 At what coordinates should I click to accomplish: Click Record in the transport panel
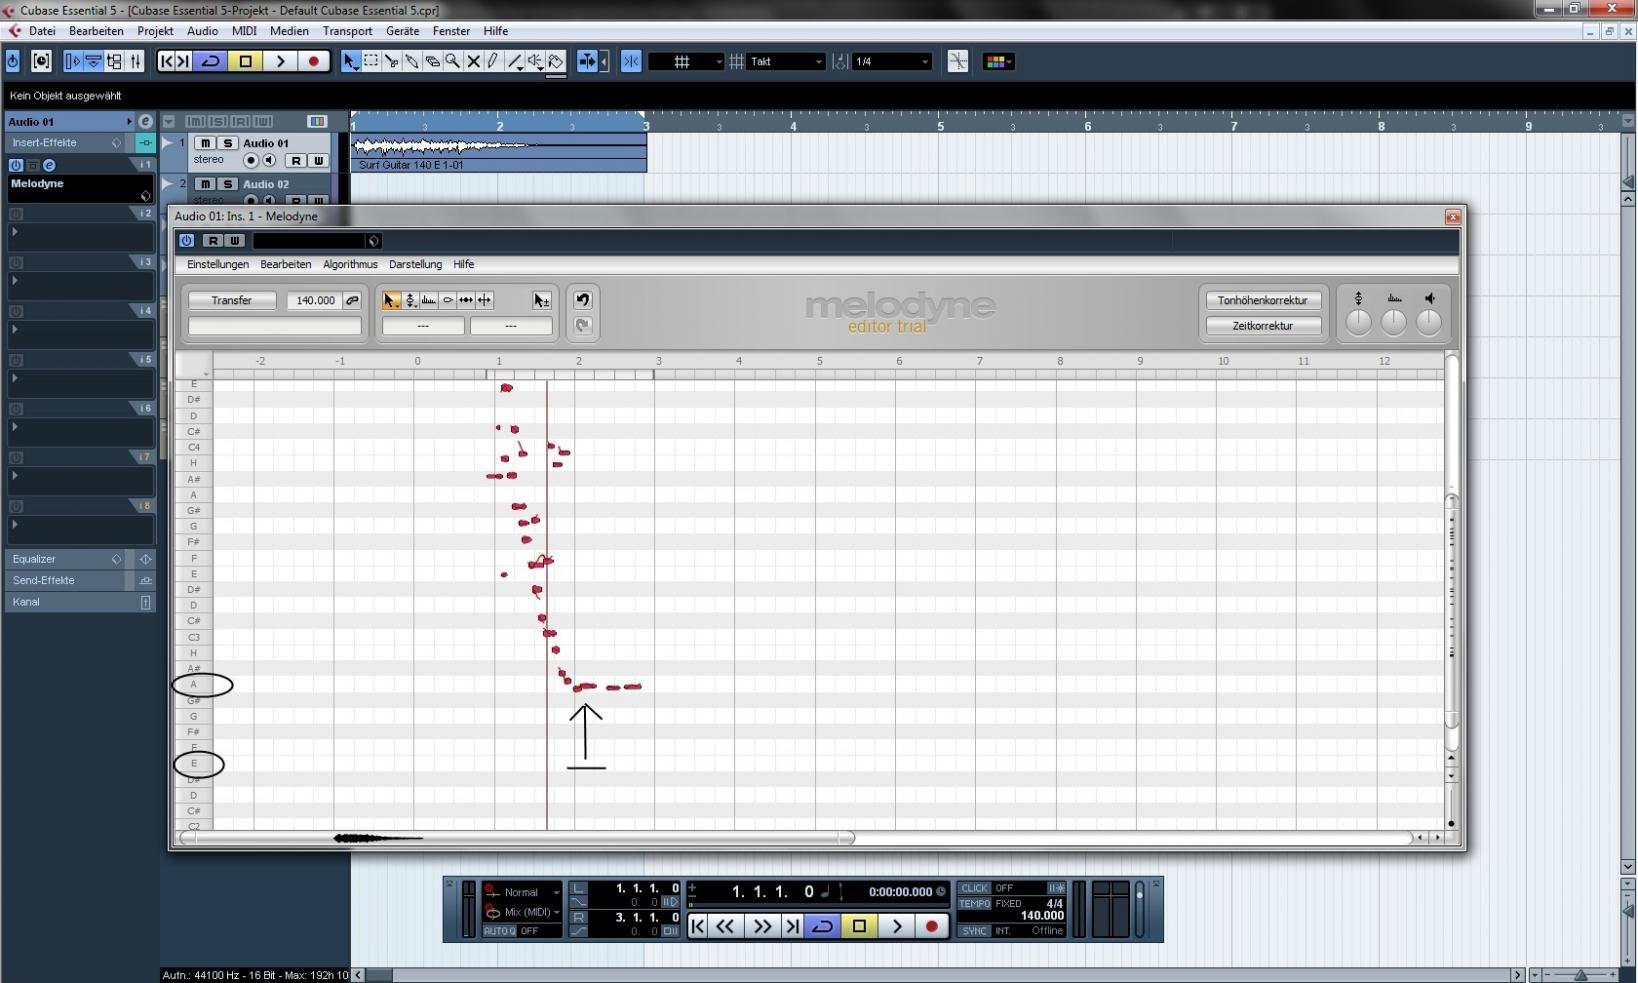tap(931, 926)
